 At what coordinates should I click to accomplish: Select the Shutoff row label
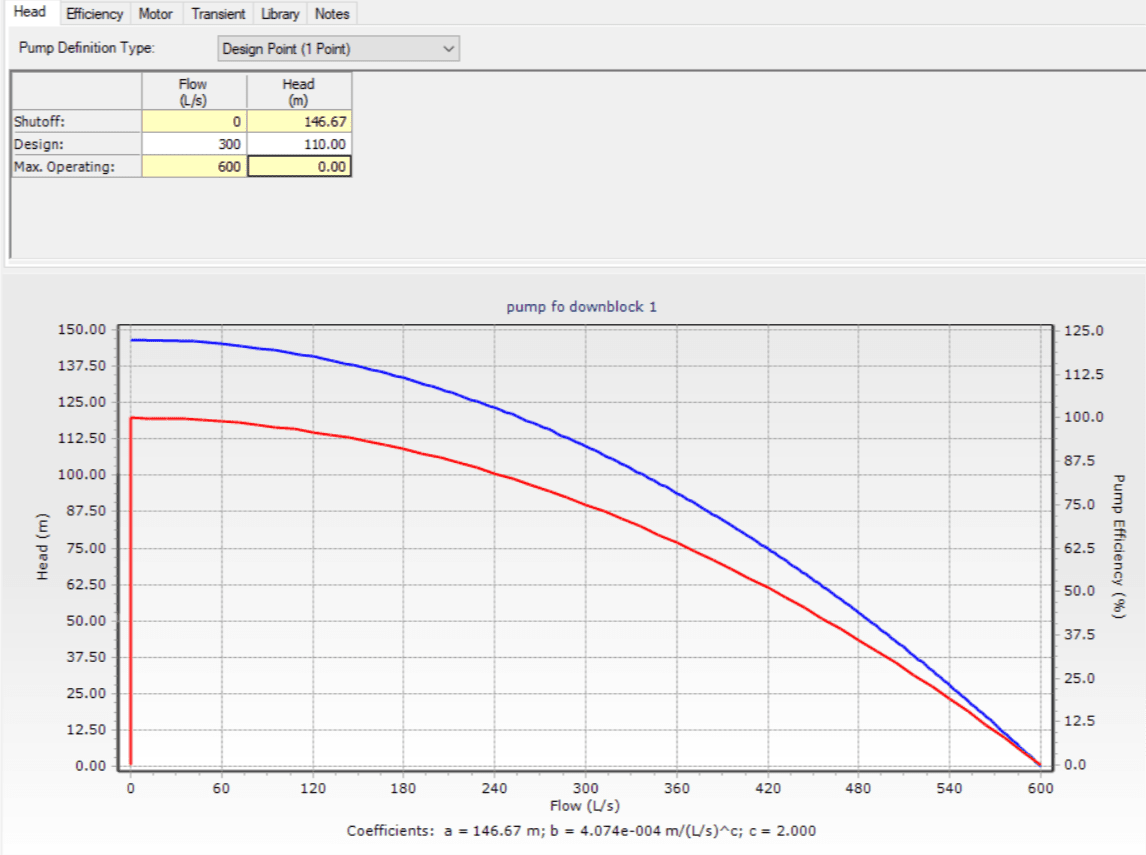(77, 121)
